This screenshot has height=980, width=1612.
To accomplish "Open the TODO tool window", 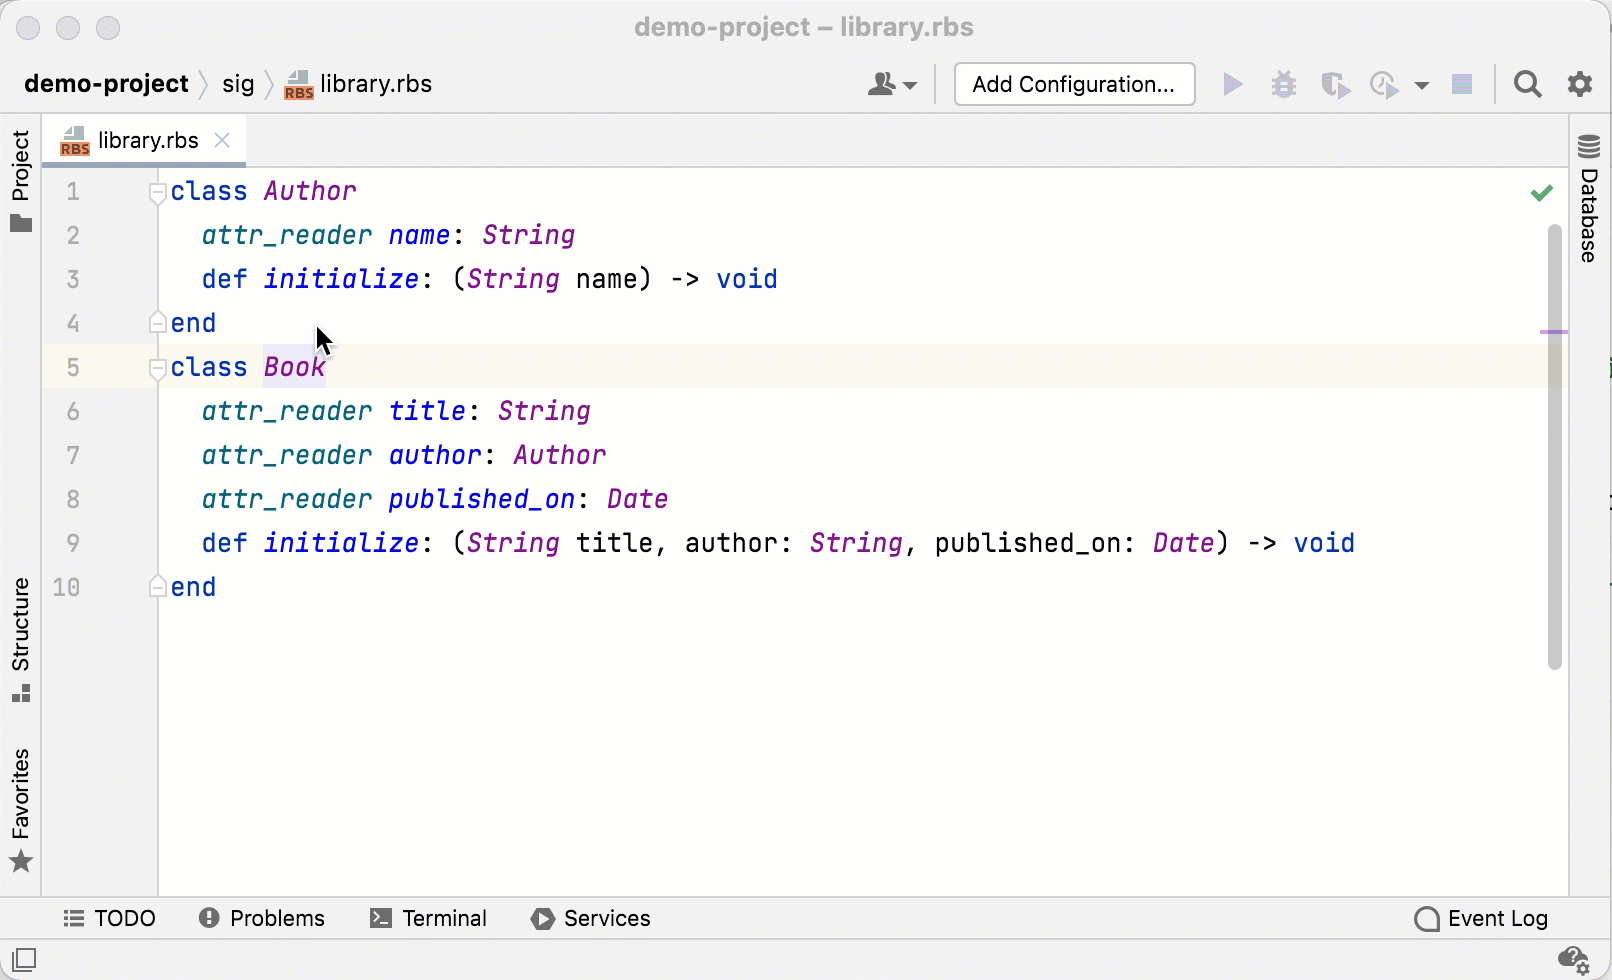I will [110, 918].
